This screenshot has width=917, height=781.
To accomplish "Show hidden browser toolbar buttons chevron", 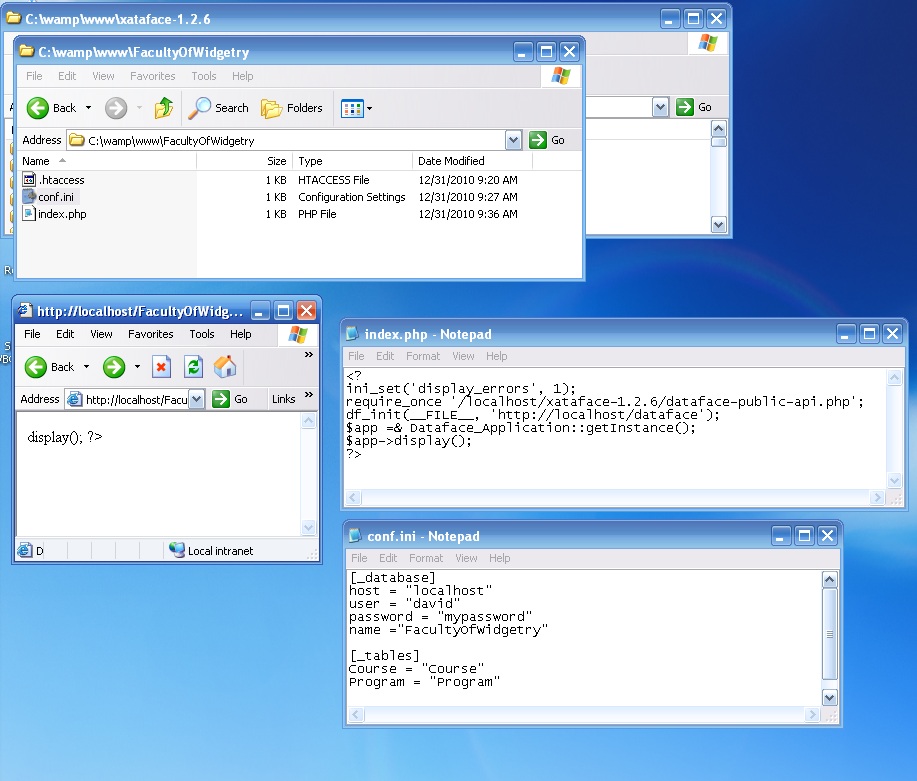I will [x=309, y=355].
